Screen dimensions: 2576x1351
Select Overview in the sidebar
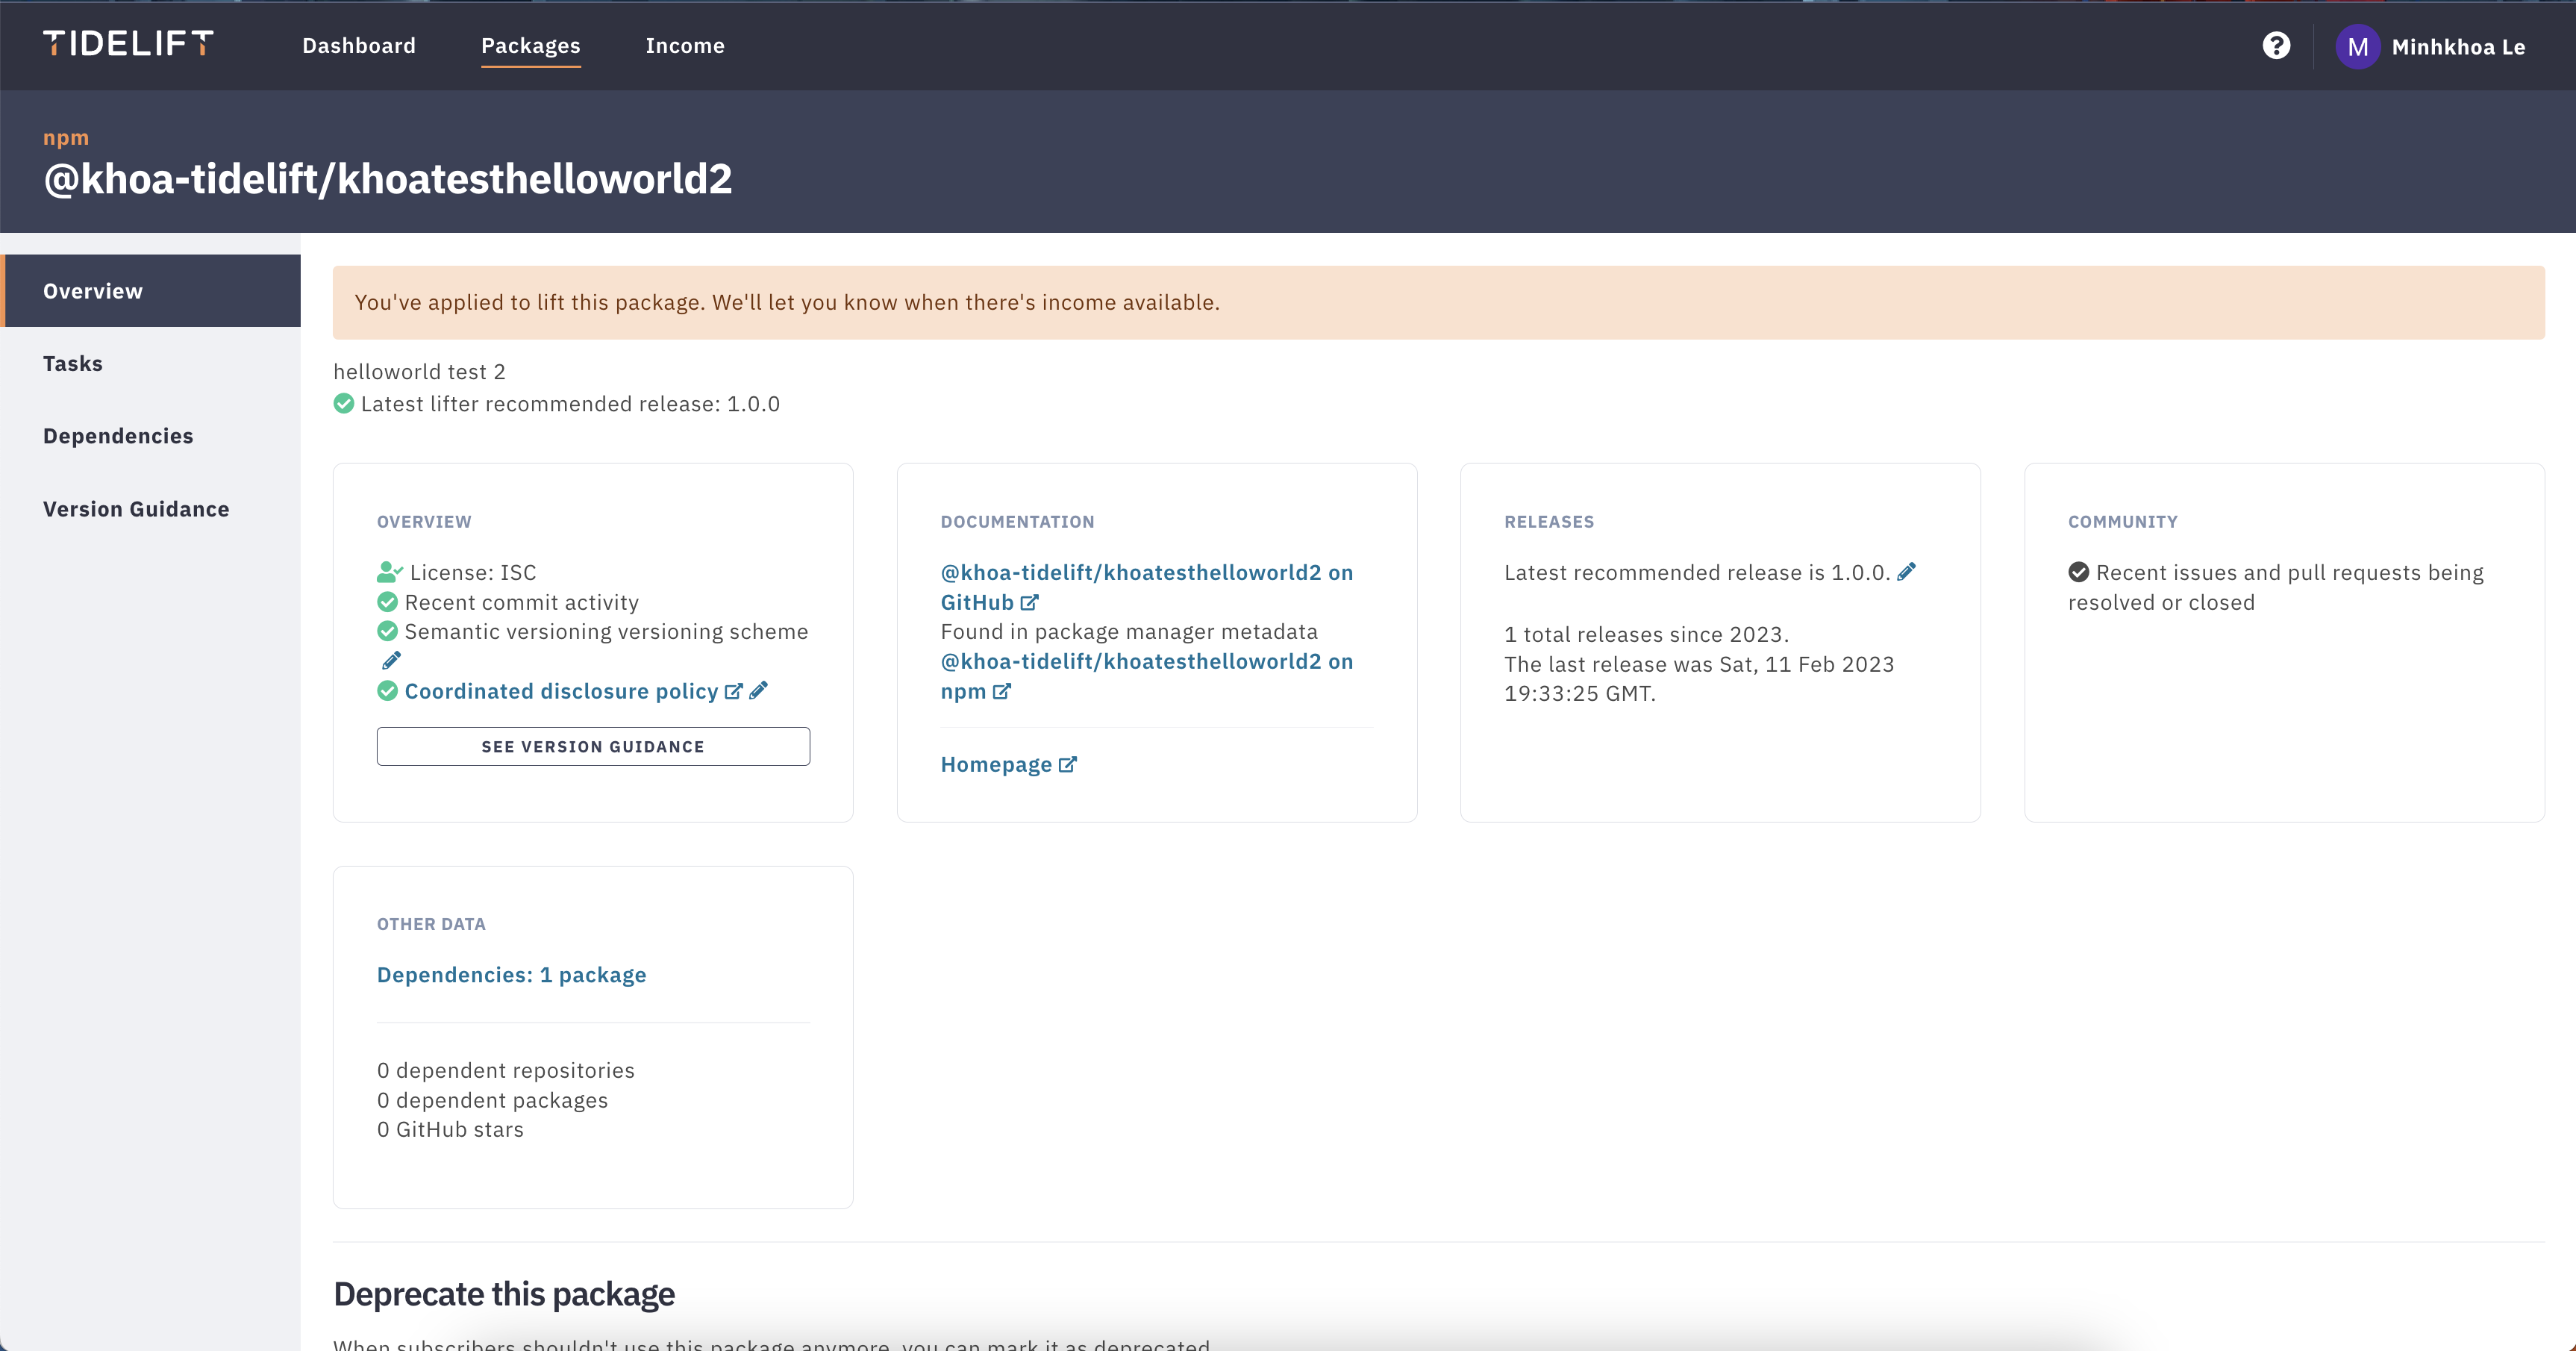point(151,291)
